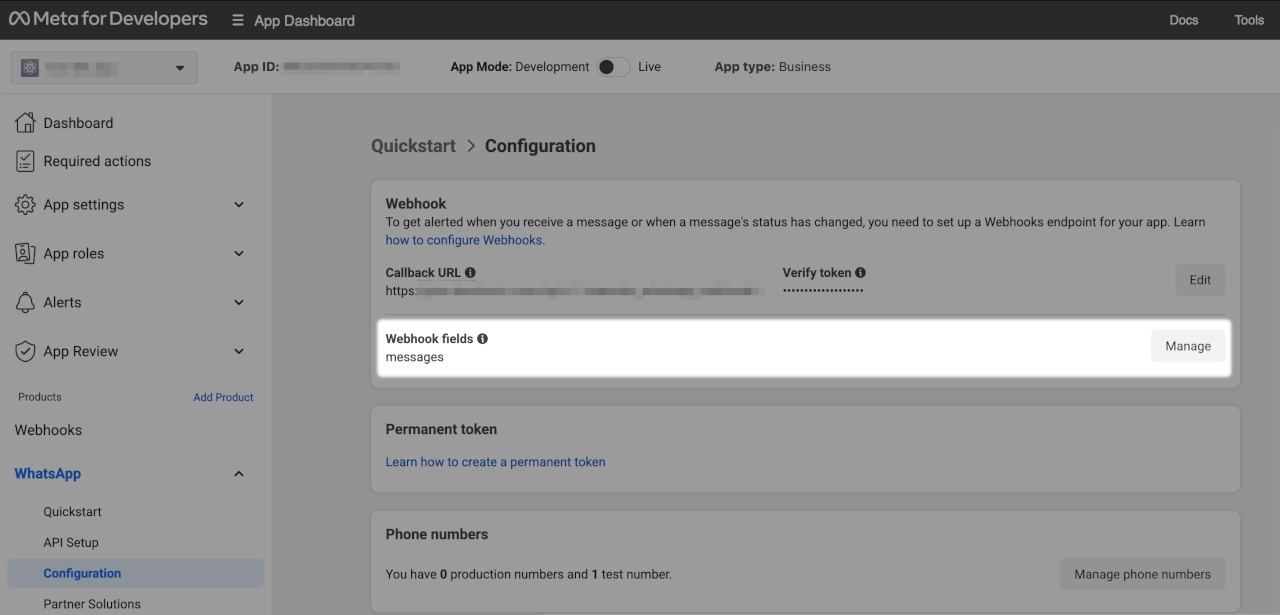Click the blurred Callback URL value
The image size is (1280, 615).
point(576,291)
